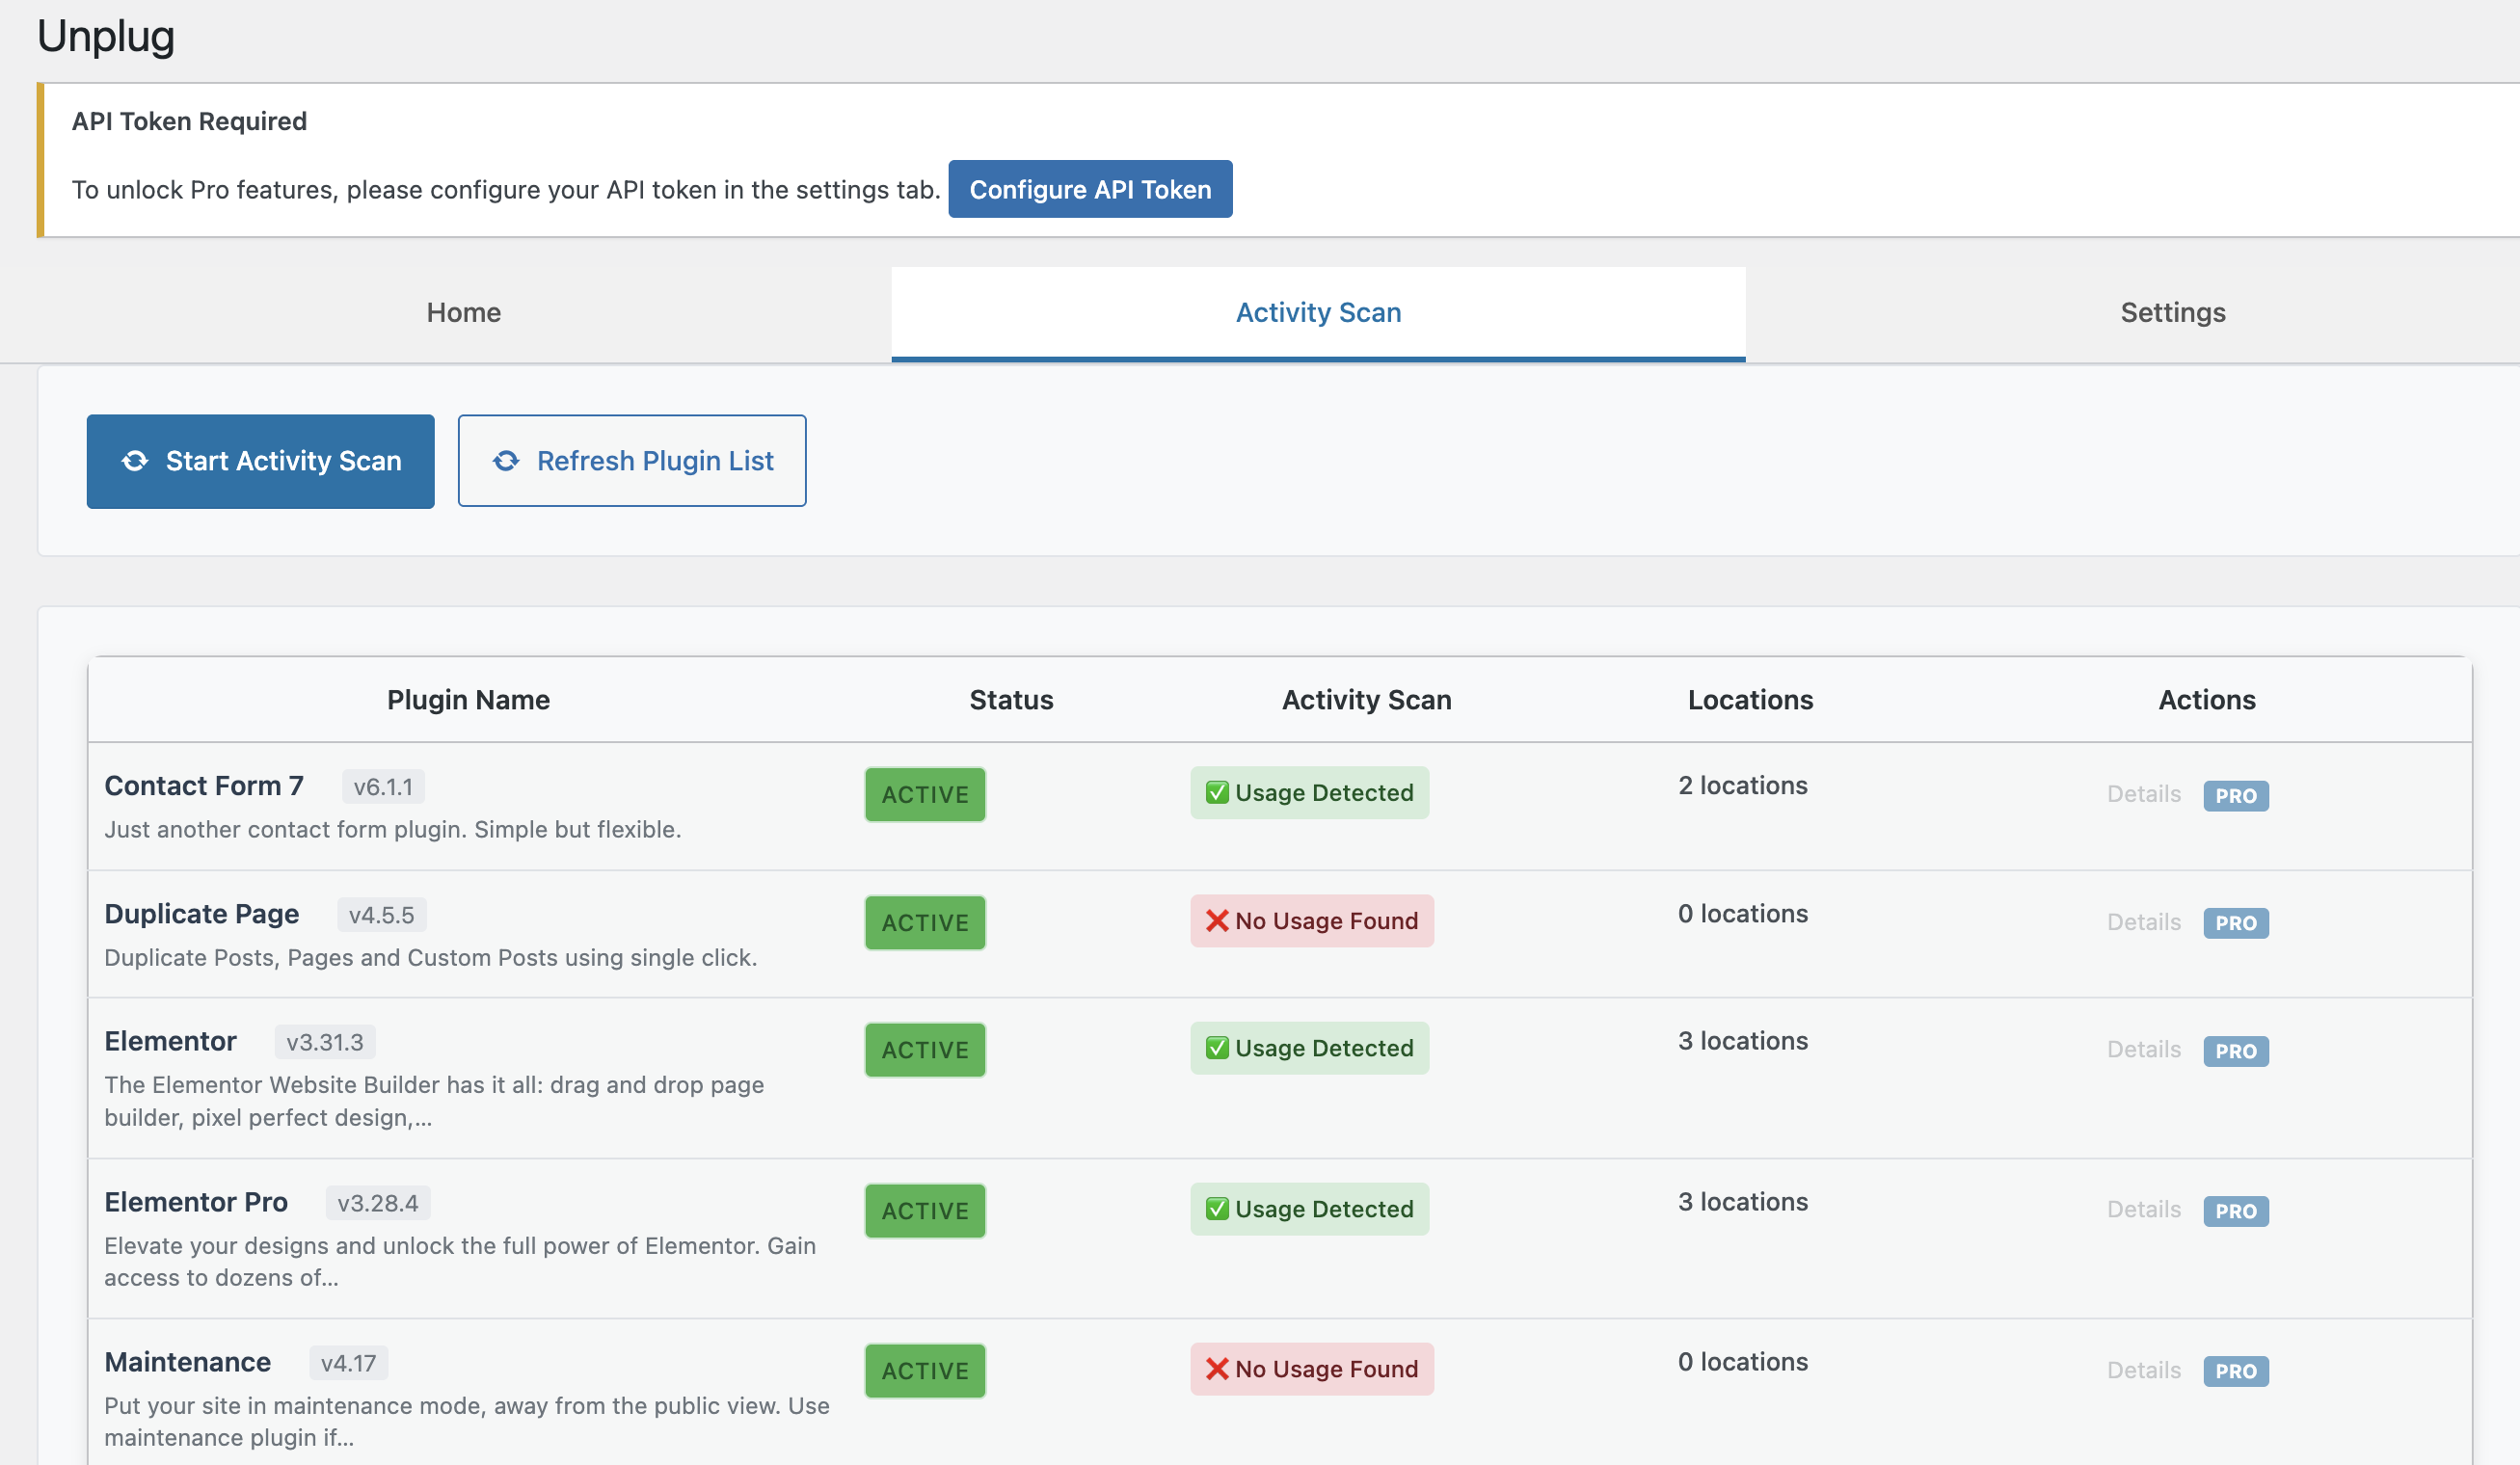Click the Maintenance plugin name
Image resolution: width=2520 pixels, height=1465 pixels.
(x=188, y=1362)
